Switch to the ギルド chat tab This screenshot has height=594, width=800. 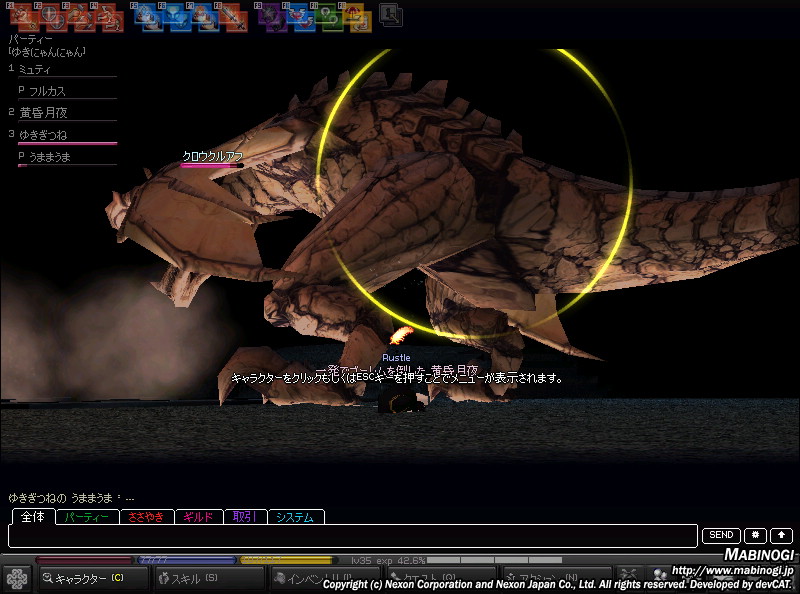(x=199, y=517)
